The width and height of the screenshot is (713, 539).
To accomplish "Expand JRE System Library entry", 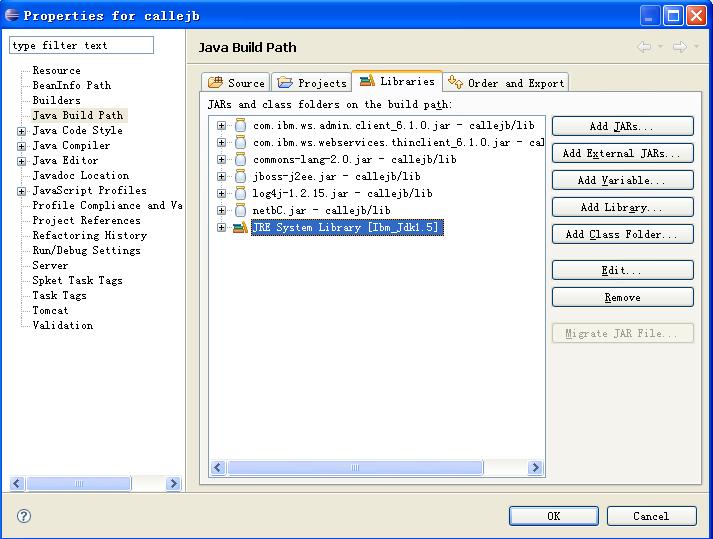I will (221, 227).
